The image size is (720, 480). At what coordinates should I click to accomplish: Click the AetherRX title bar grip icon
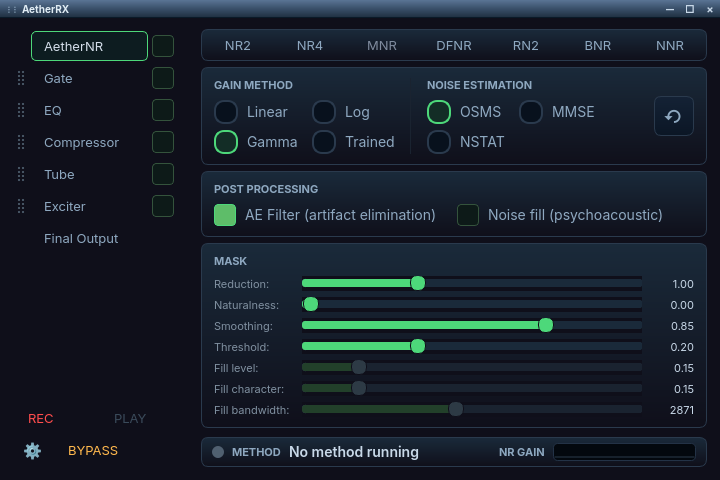click(12, 9)
